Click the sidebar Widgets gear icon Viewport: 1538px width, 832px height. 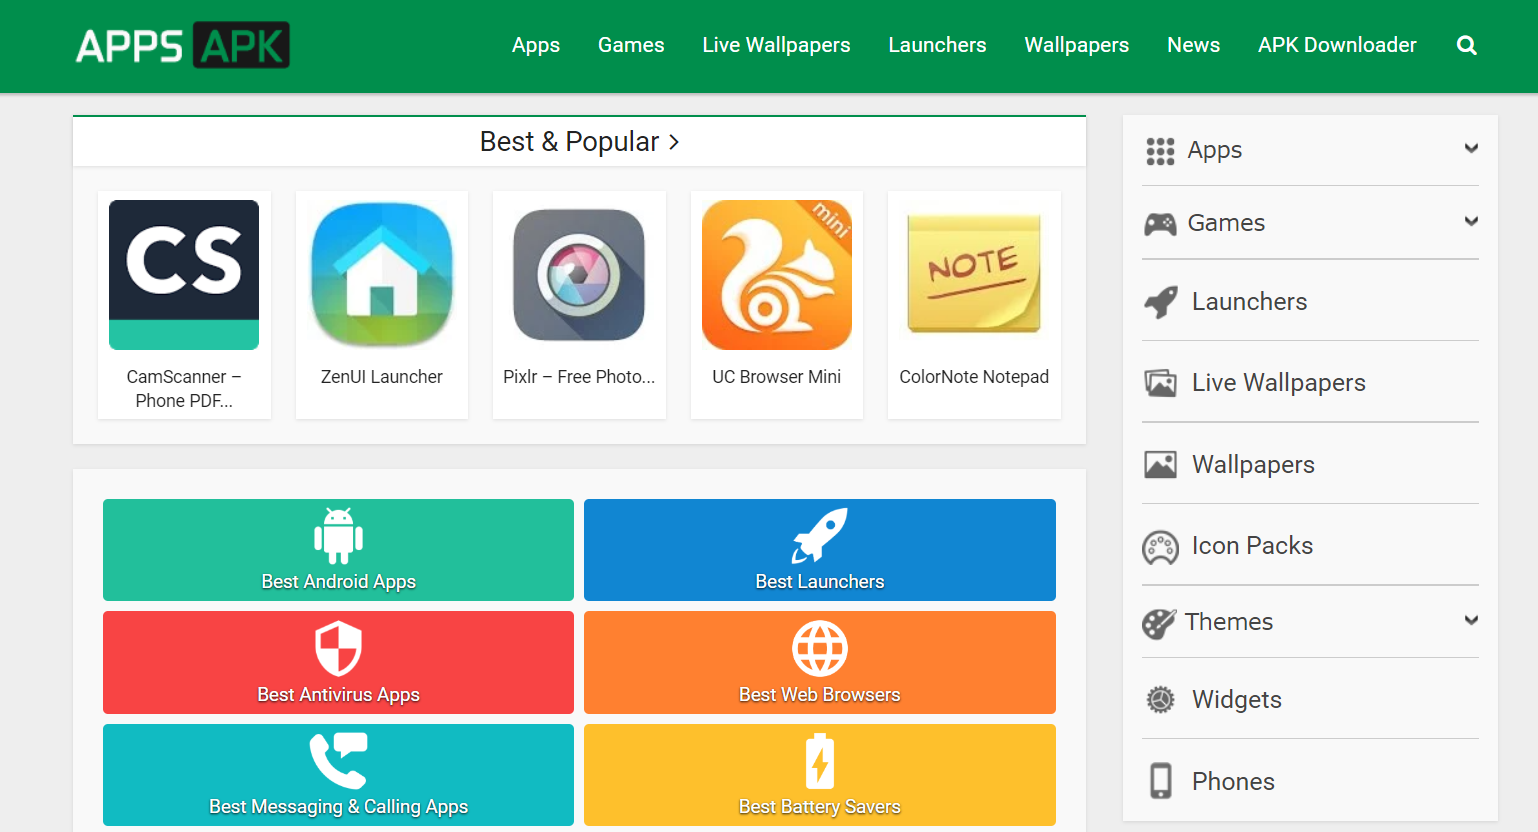[1160, 700]
